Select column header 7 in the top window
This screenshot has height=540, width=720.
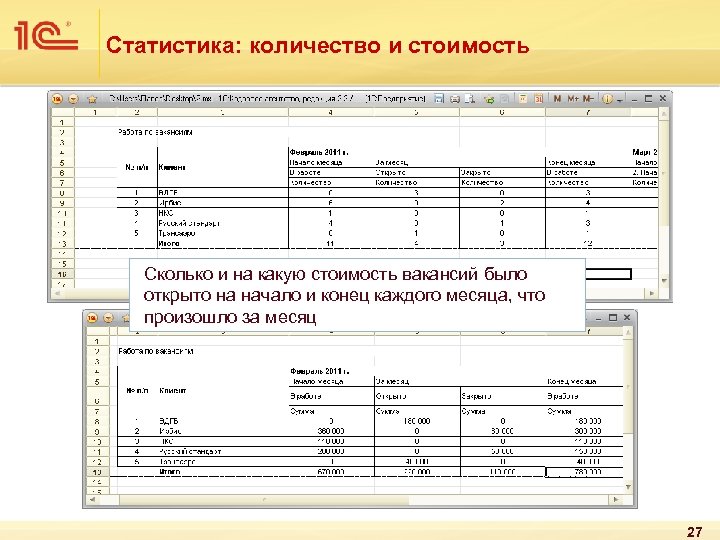[x=588, y=112]
